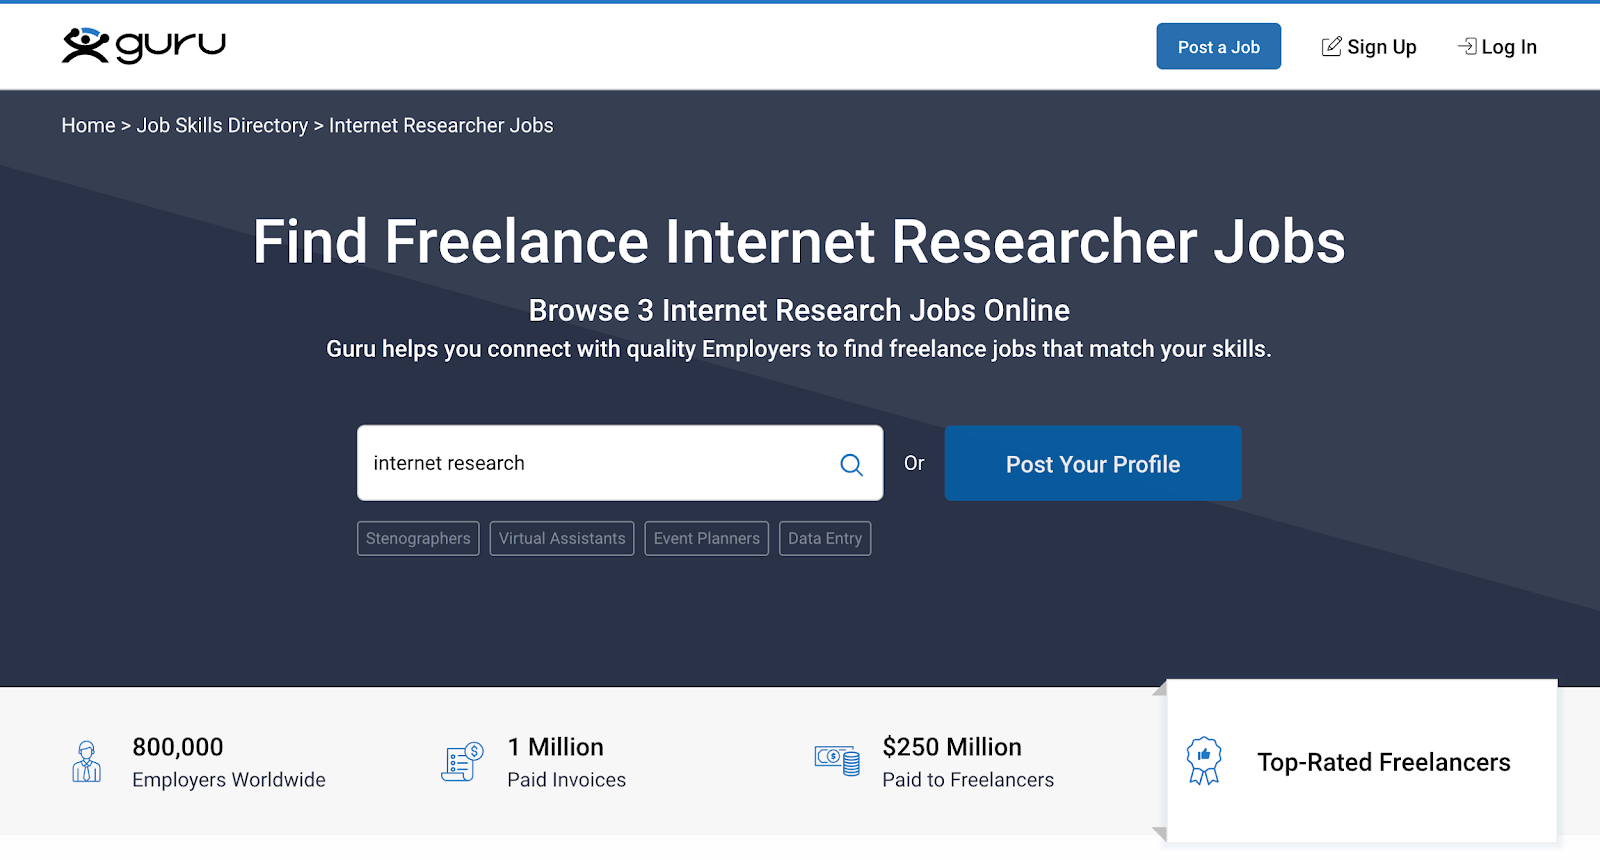This screenshot has width=1600, height=860.
Task: Click Top-Rated Freelancers card text
Action: click(x=1384, y=762)
